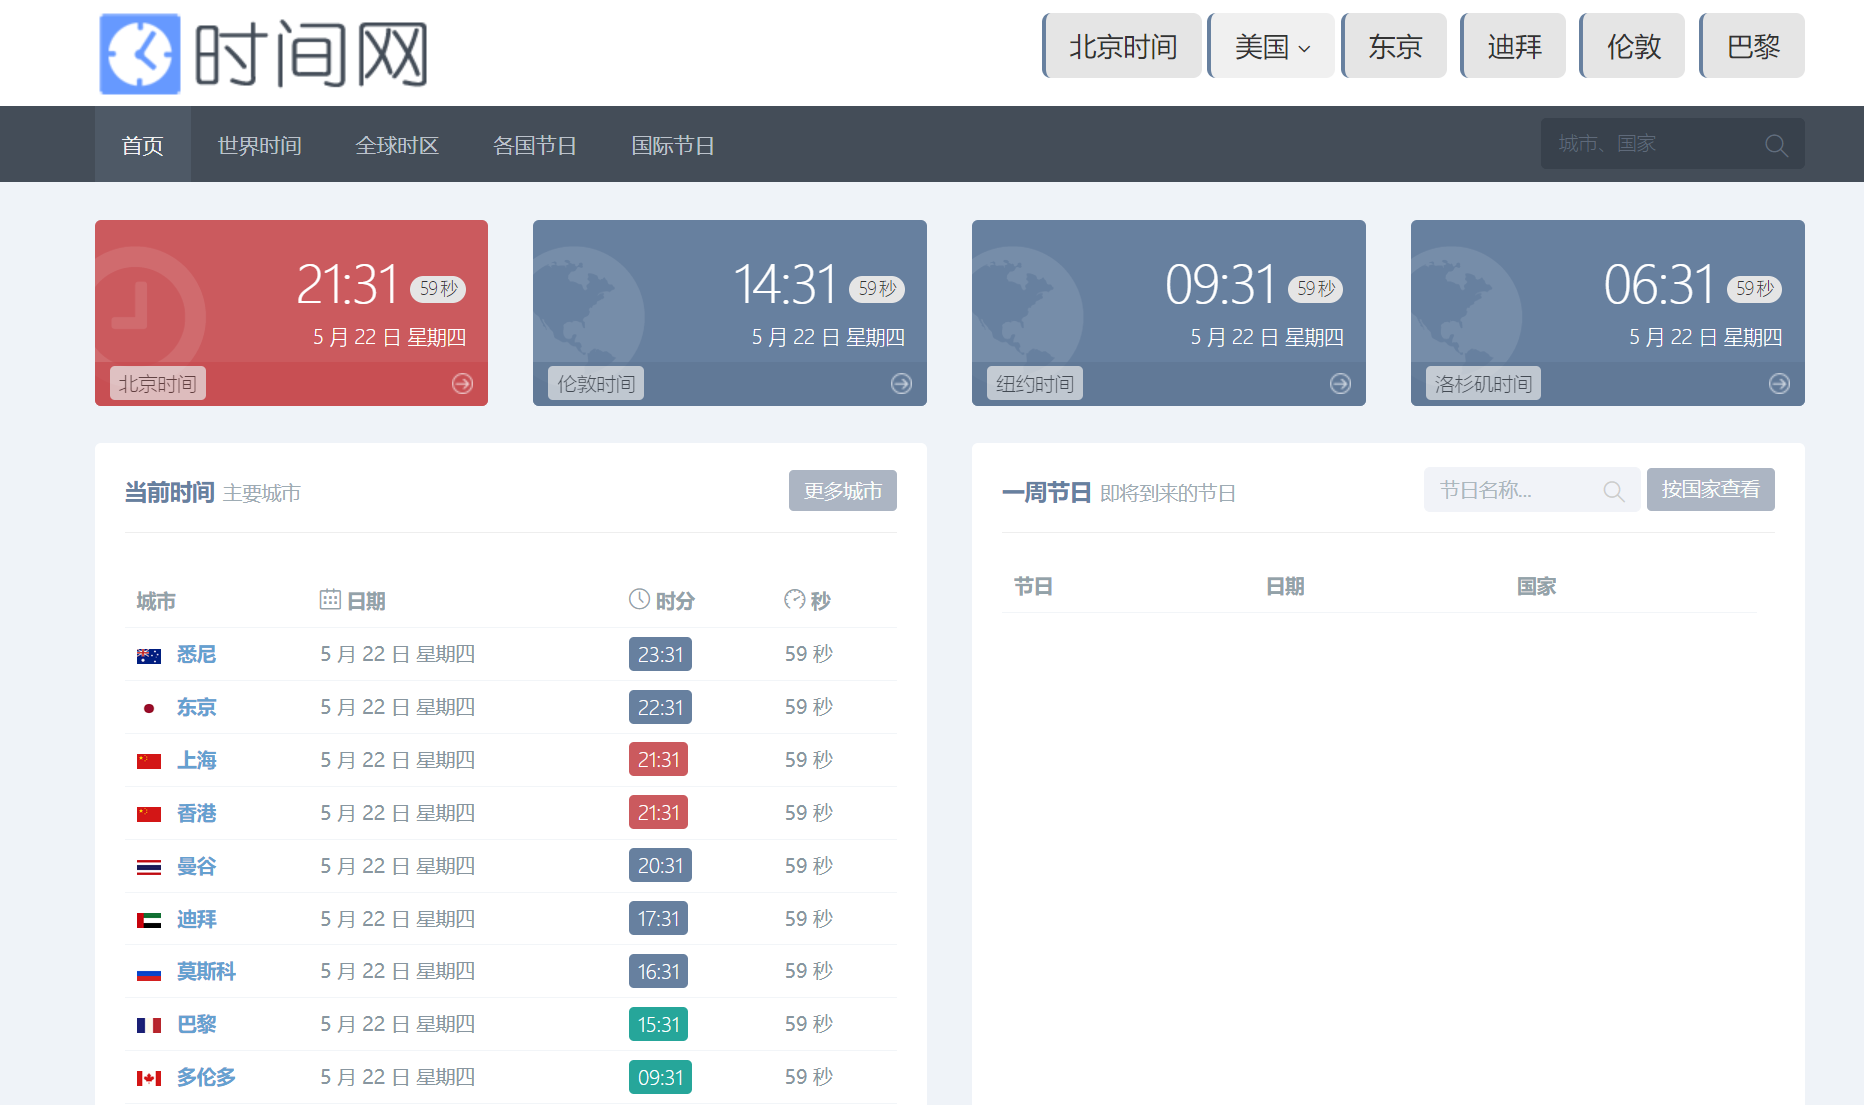Focus the 节日名称 search input
The image size is (1864, 1105).
click(x=1510, y=490)
